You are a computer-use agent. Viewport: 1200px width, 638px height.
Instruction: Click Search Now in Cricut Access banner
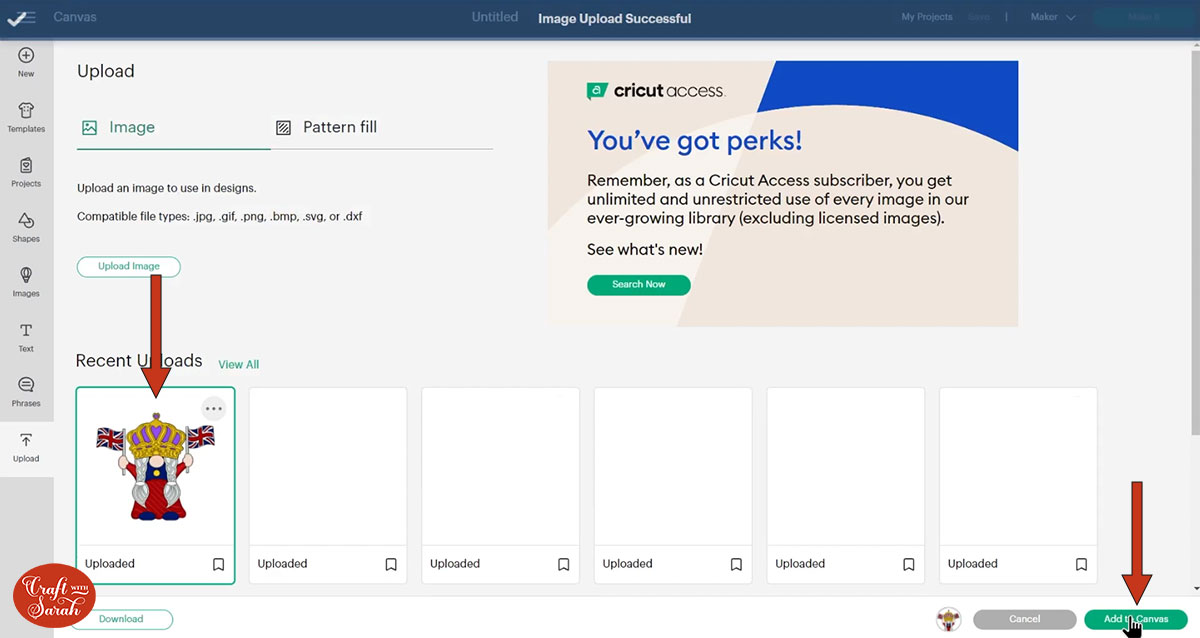(x=639, y=284)
